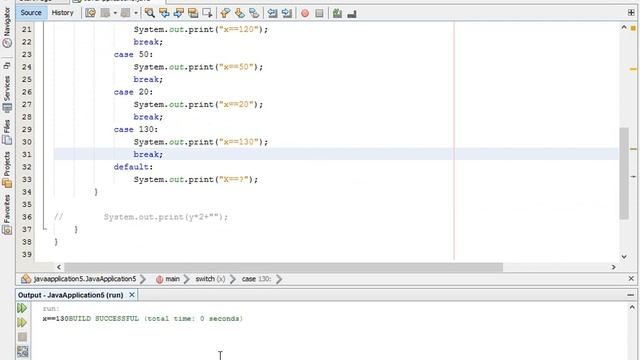Click BUILD SUCCESSFUL text in Output

[104, 318]
